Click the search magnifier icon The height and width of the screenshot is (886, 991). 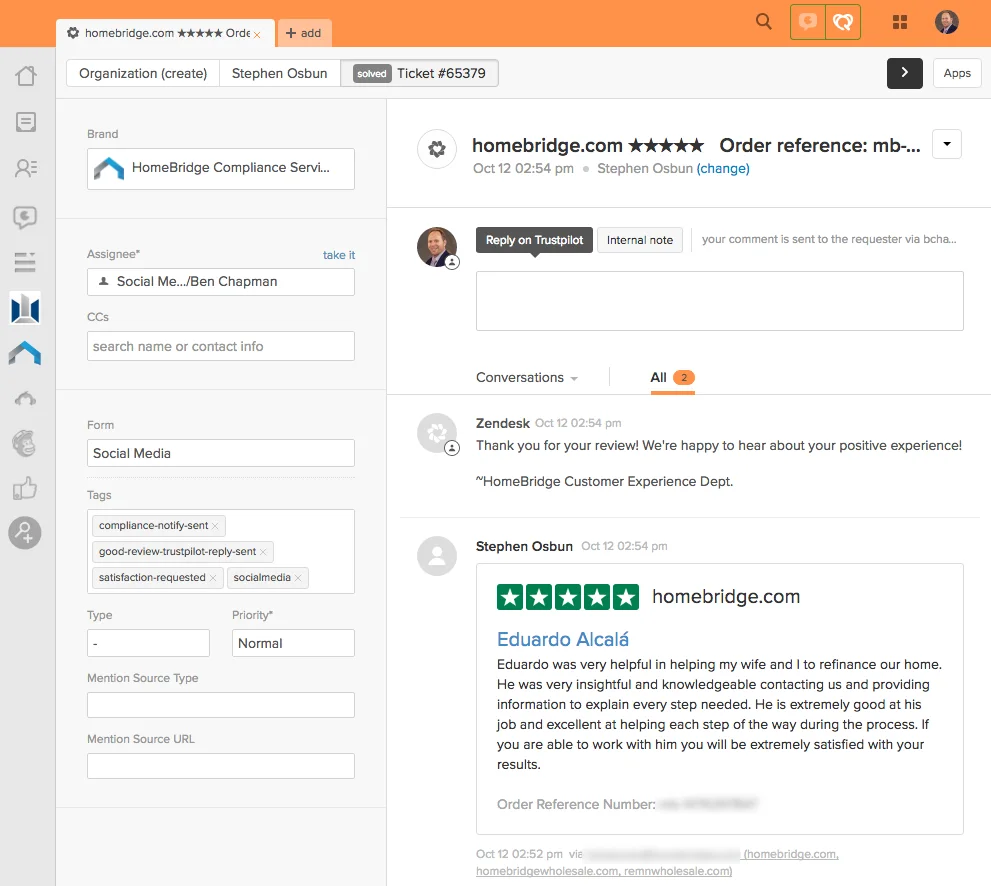coord(763,21)
